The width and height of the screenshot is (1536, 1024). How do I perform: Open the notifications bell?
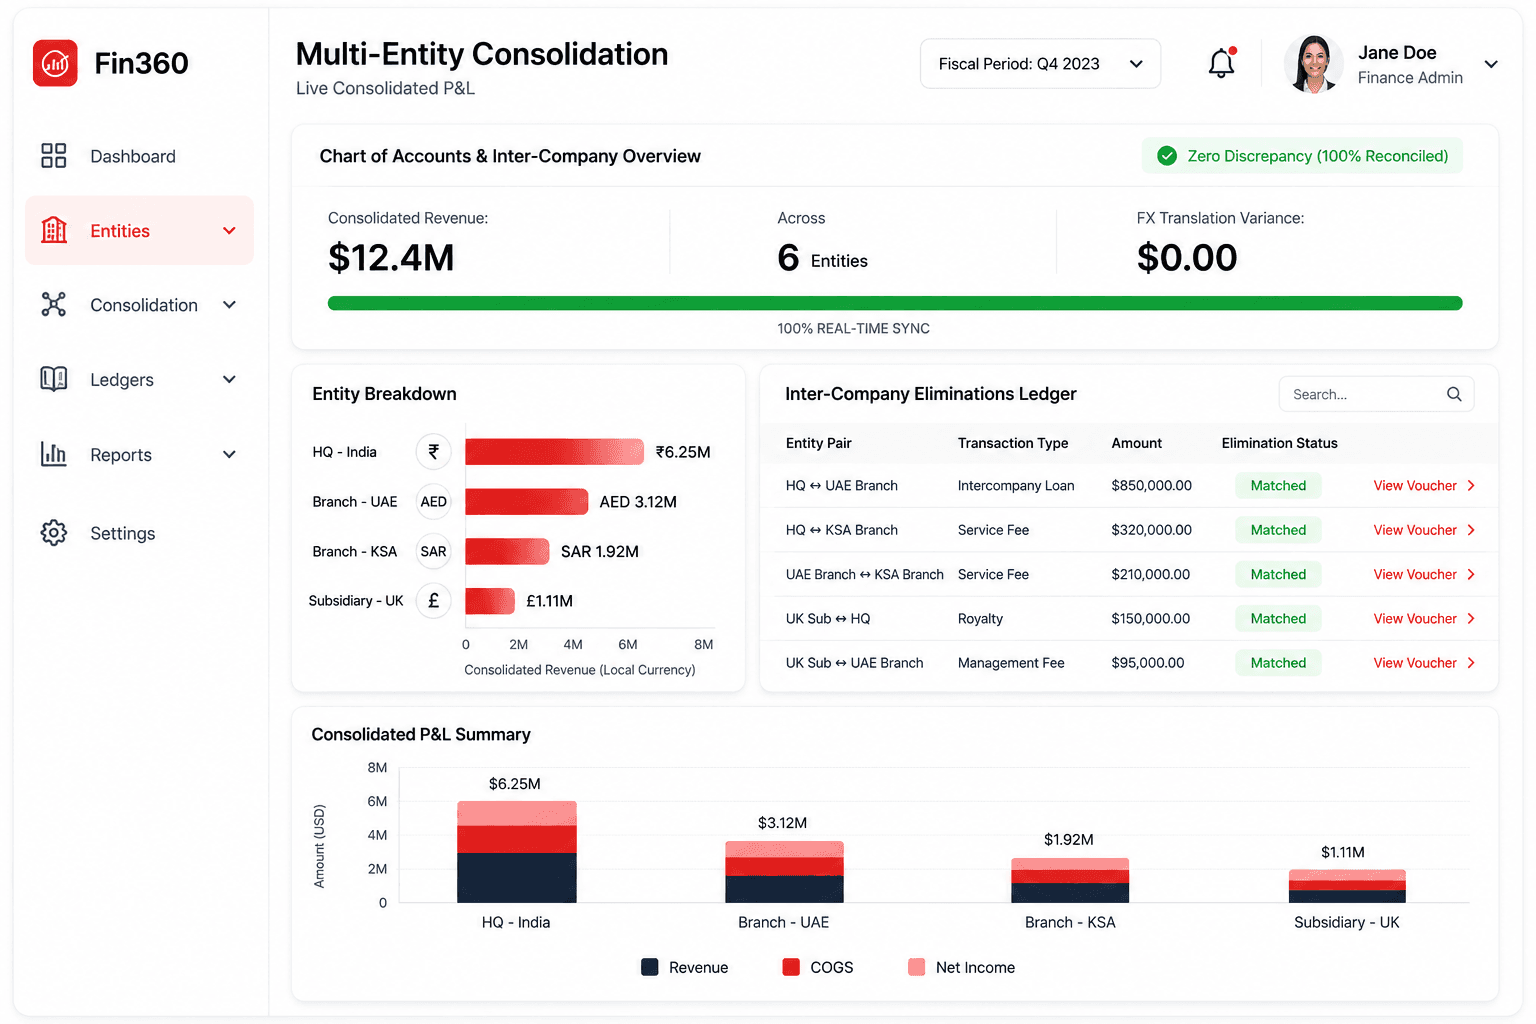click(x=1221, y=64)
